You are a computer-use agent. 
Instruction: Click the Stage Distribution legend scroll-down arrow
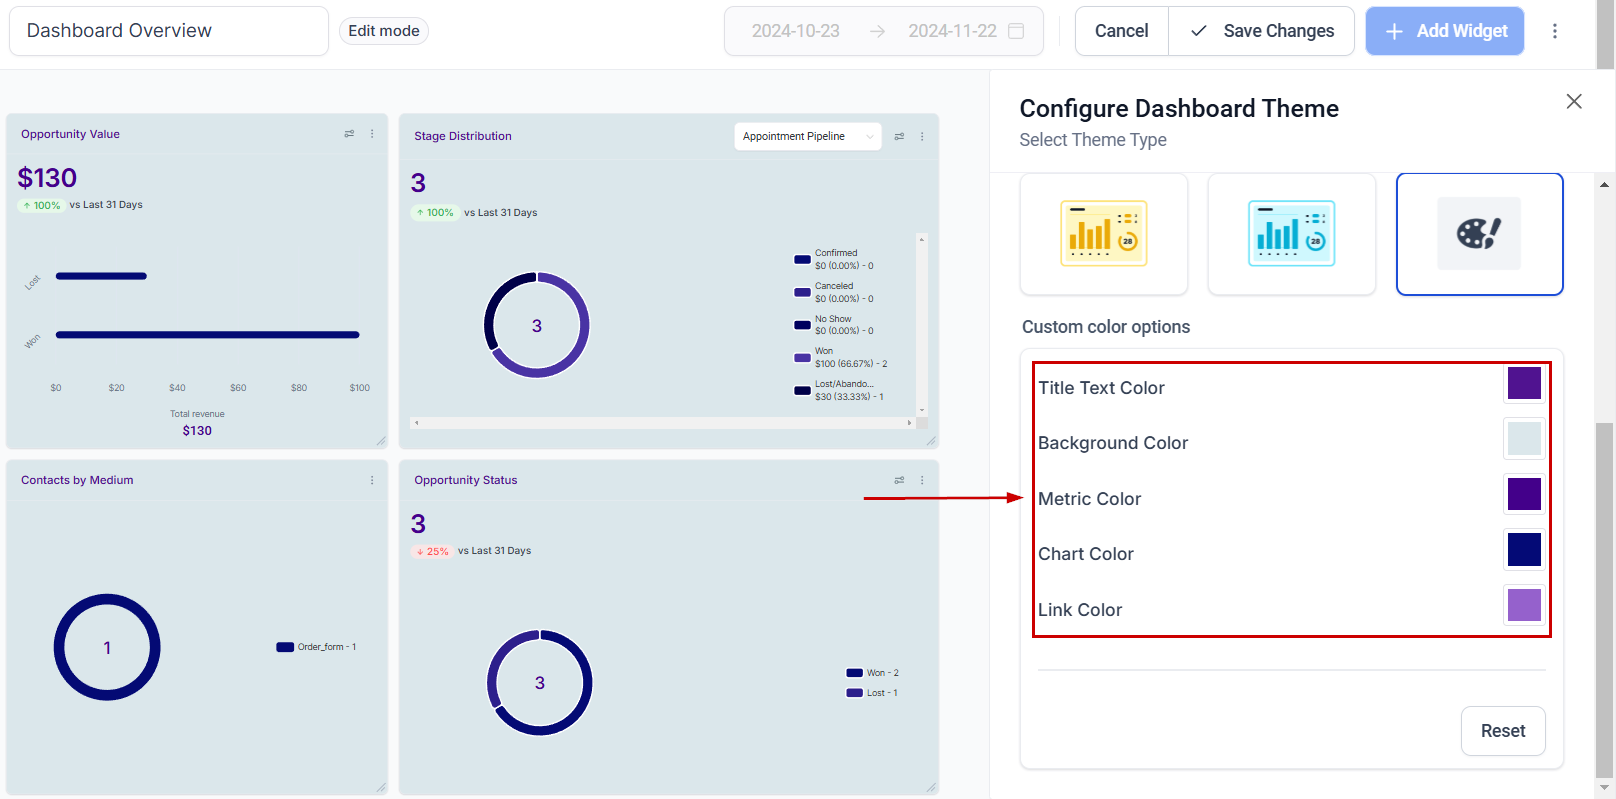922,410
